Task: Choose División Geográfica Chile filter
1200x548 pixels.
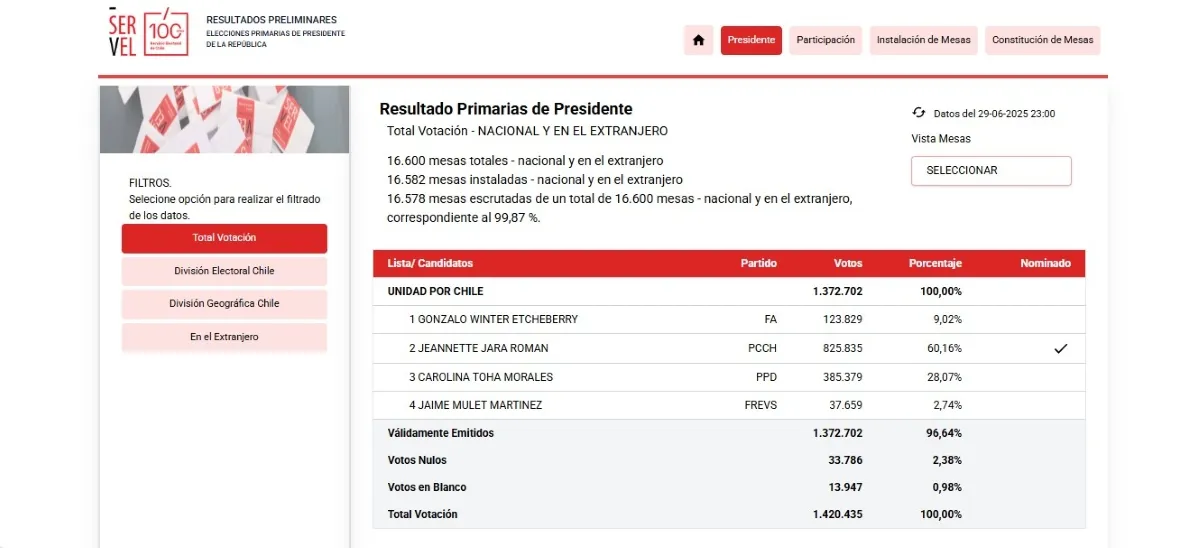Action: click(224, 304)
